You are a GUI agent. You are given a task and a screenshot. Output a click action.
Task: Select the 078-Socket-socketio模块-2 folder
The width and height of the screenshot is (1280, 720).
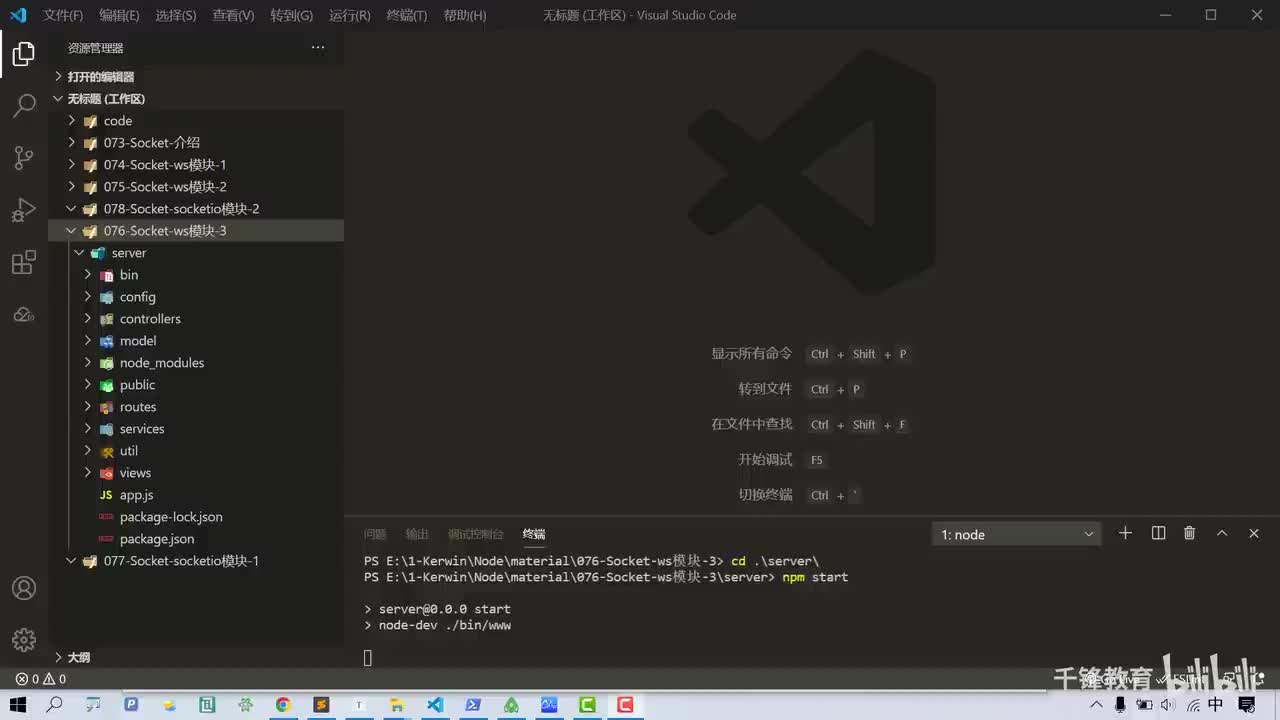[181, 209]
